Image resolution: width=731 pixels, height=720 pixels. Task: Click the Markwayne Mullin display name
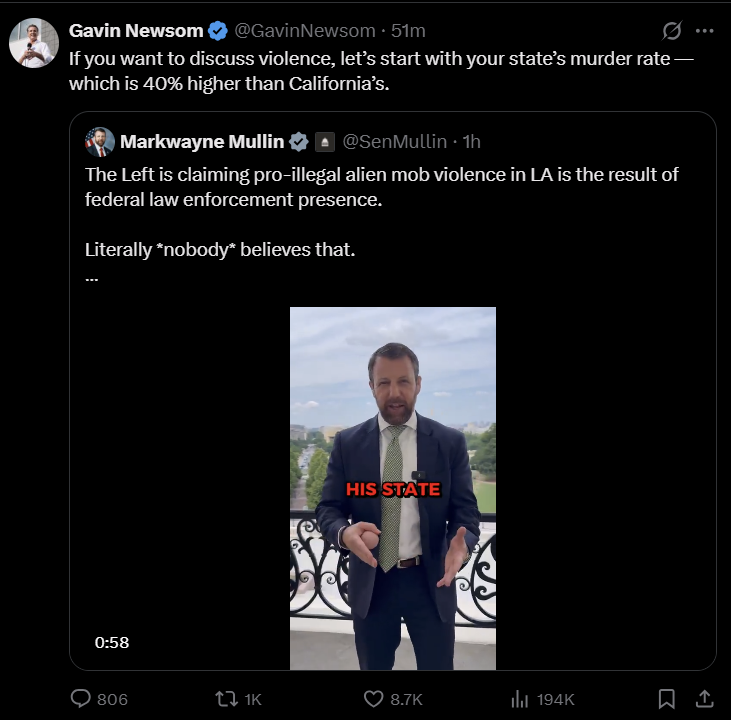click(202, 141)
